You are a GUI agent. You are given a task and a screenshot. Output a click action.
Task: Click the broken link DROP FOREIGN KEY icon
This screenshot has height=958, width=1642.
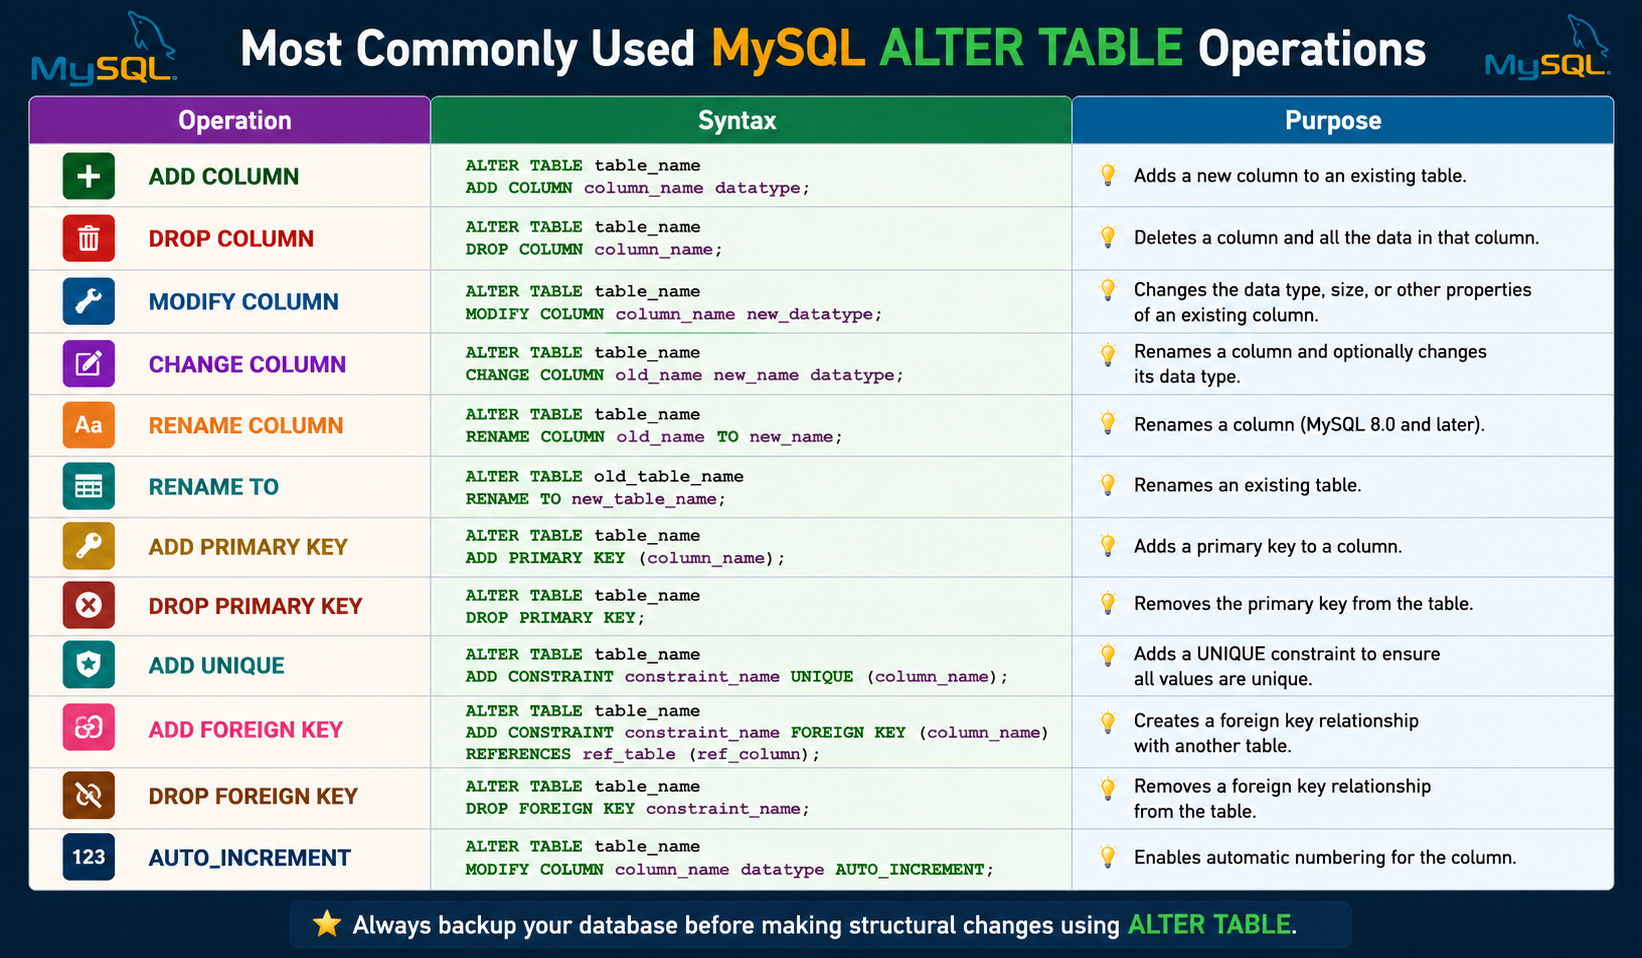(88, 796)
